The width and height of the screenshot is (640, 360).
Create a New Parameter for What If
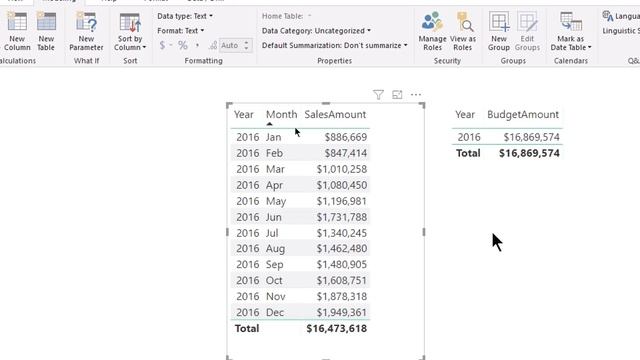[x=86, y=31]
